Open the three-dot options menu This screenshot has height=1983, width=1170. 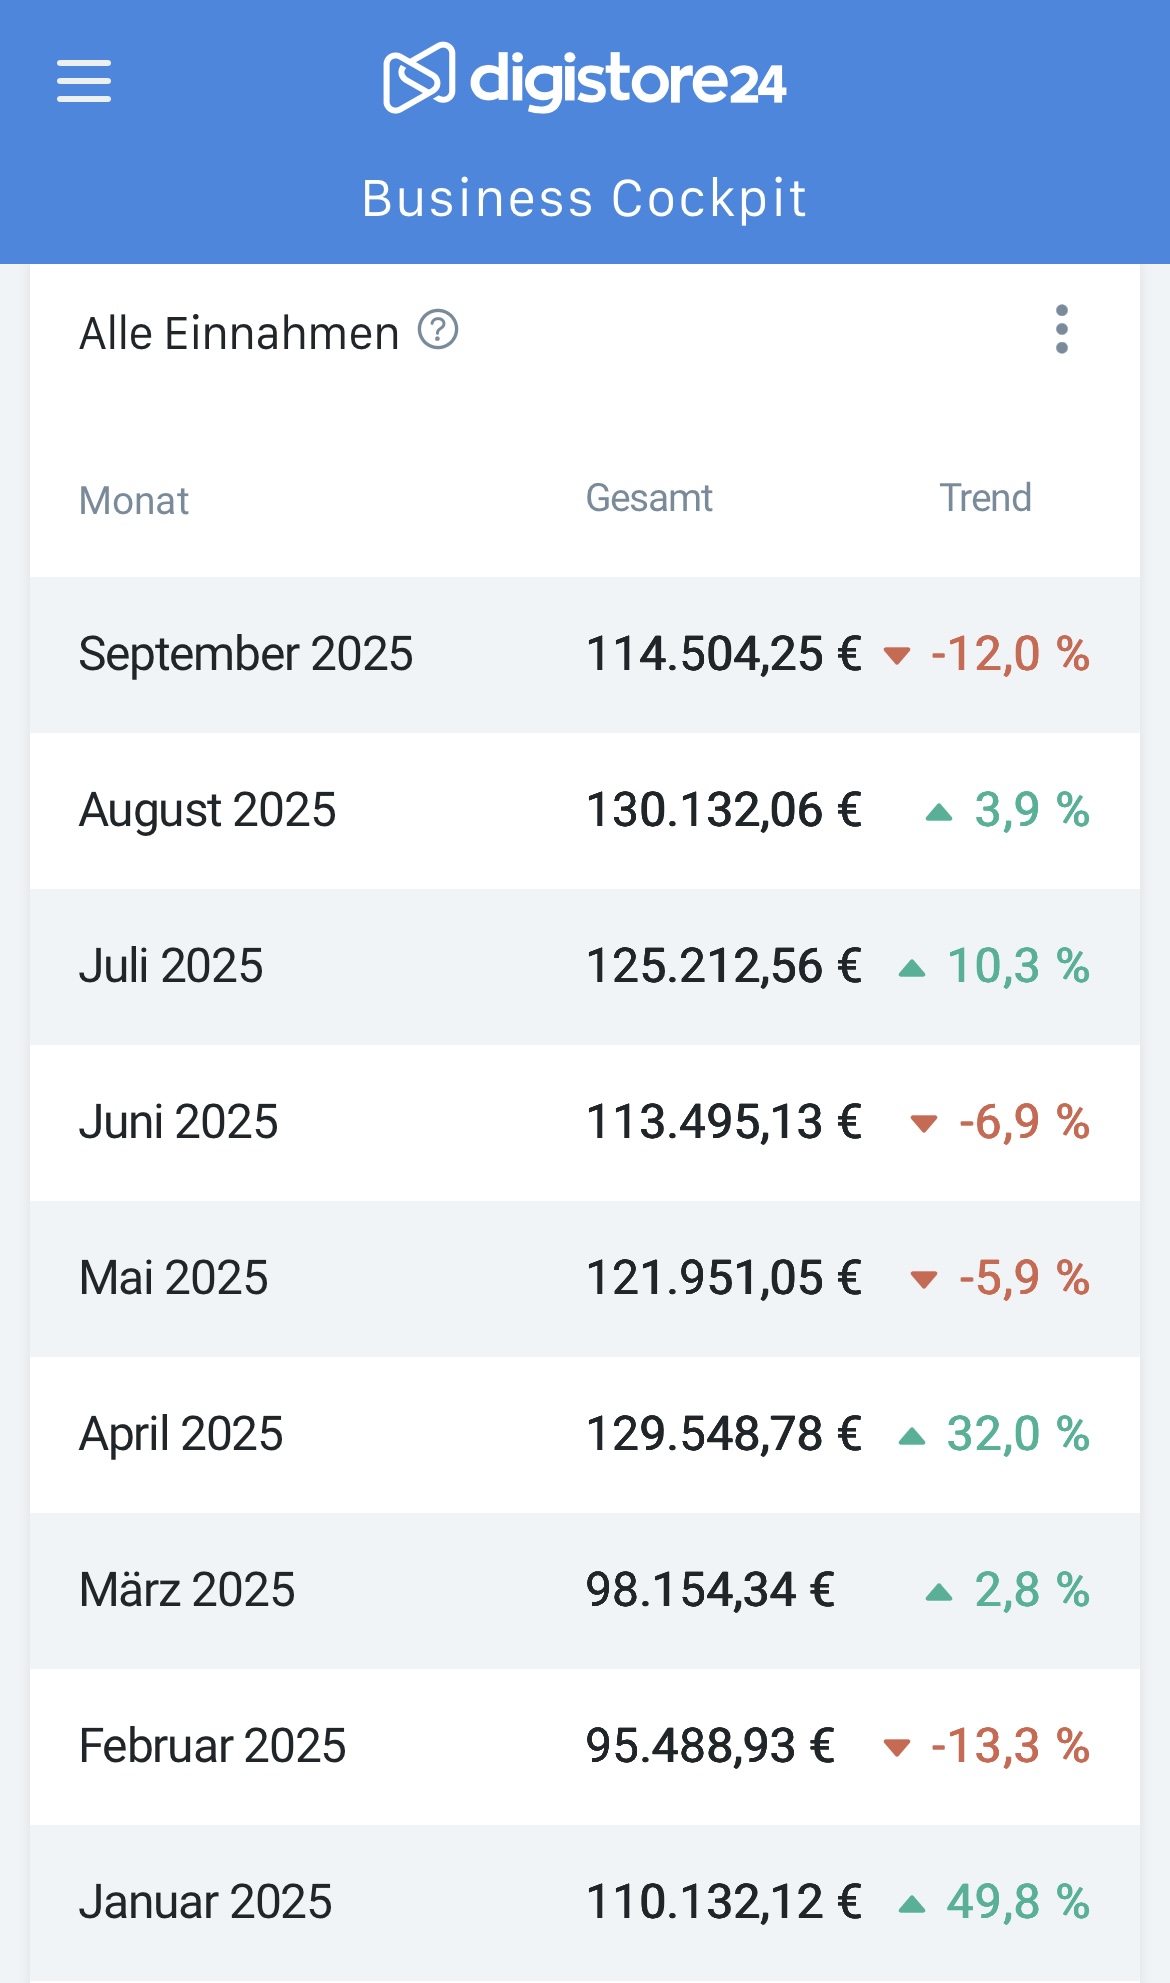1061,330
